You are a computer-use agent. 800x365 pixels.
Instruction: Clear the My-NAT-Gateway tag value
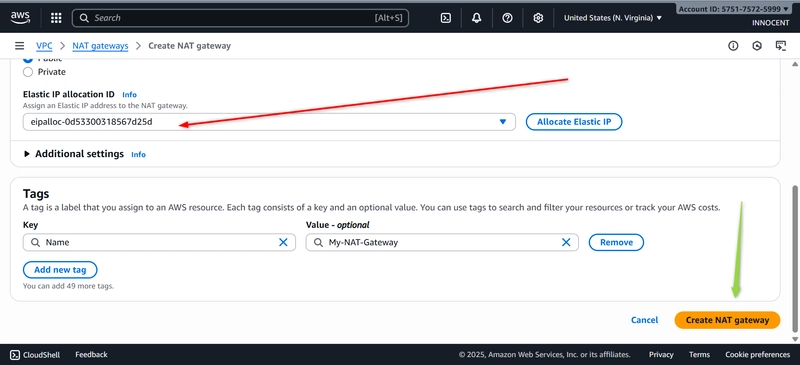pyautogui.click(x=566, y=242)
